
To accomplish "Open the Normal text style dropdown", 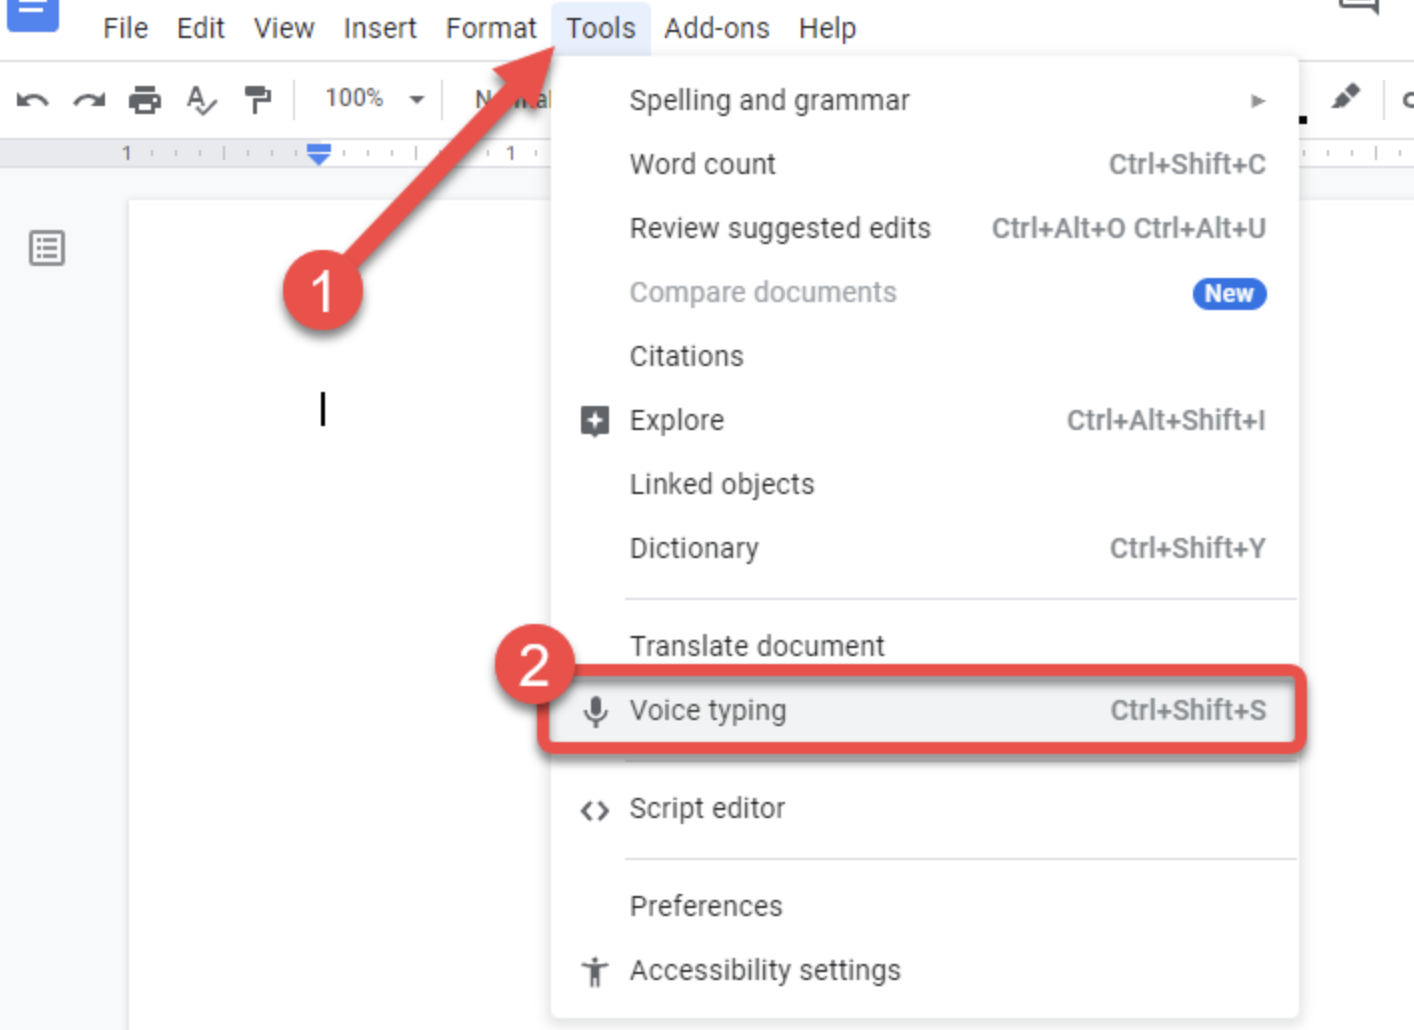I will point(512,99).
